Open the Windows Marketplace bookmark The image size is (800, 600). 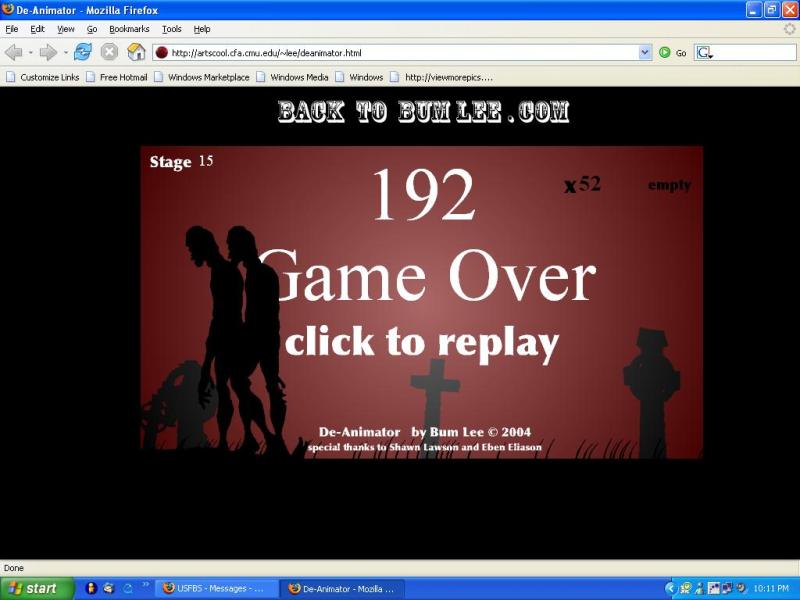point(202,78)
